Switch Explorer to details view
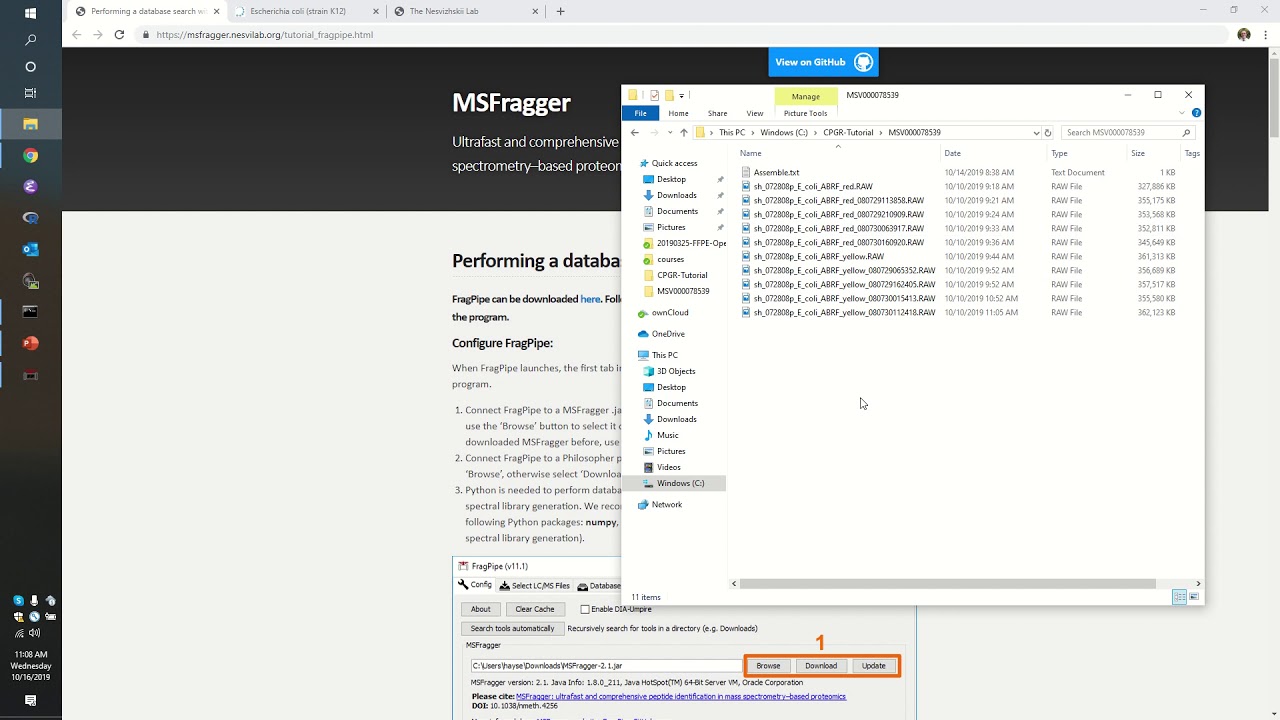Screen dimensions: 1280x720 [1179, 597]
